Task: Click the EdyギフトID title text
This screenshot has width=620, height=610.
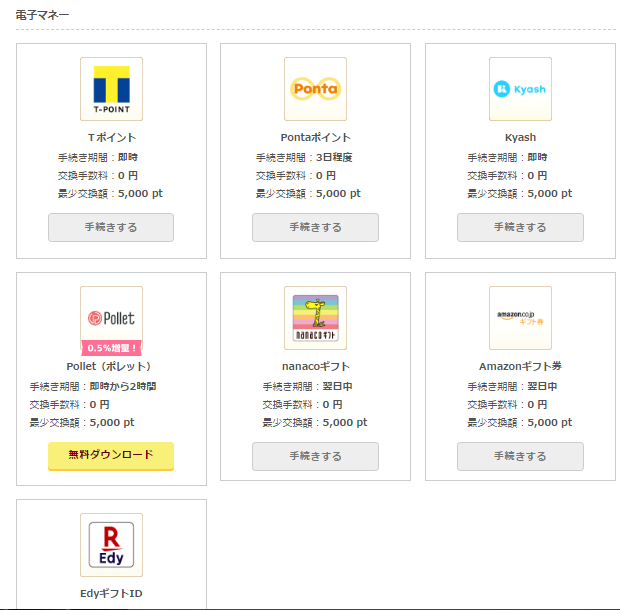Action: (x=111, y=593)
